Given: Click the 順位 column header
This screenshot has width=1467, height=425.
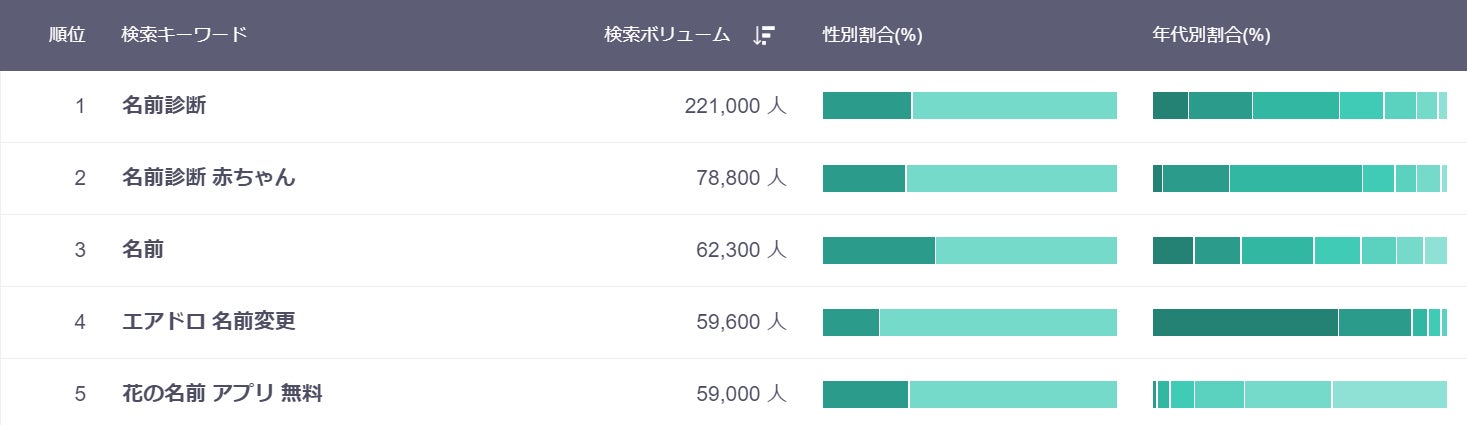Looking at the screenshot, I should 67,35.
